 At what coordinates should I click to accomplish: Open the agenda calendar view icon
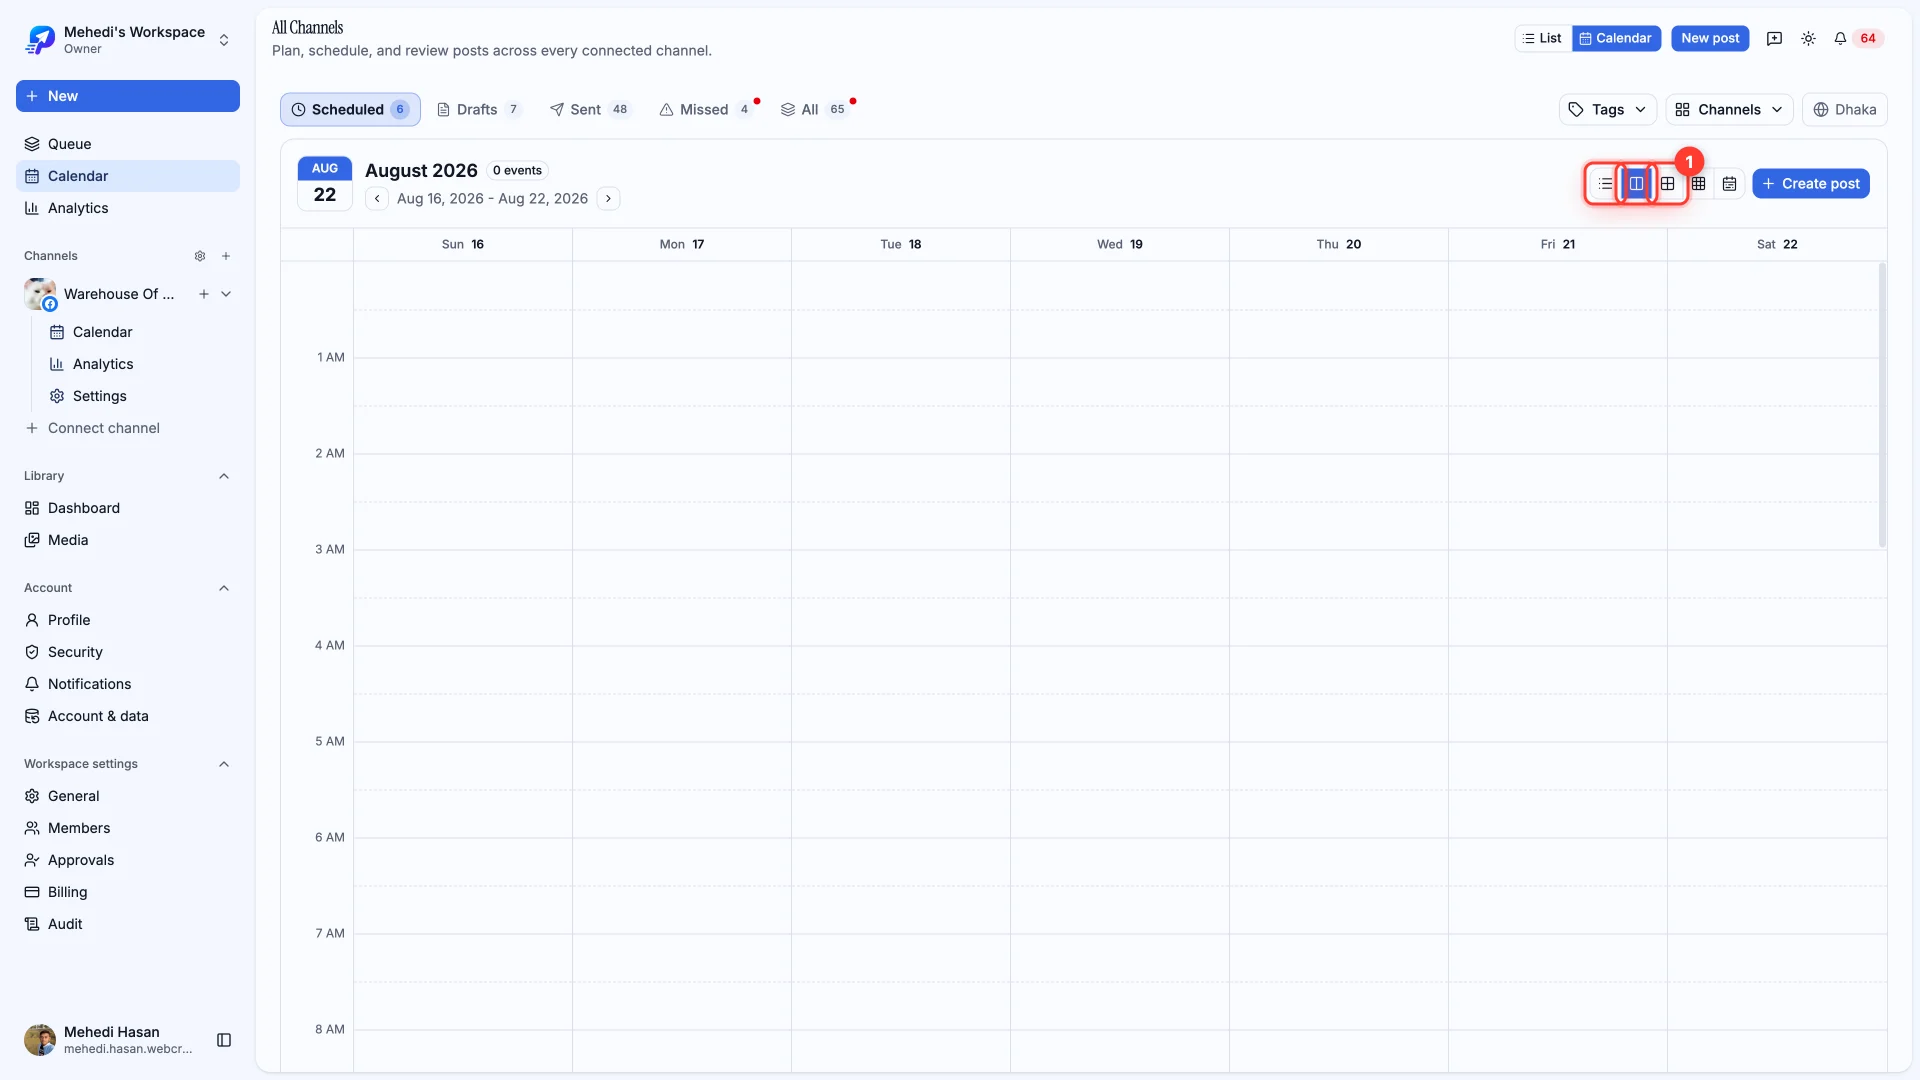1729,184
